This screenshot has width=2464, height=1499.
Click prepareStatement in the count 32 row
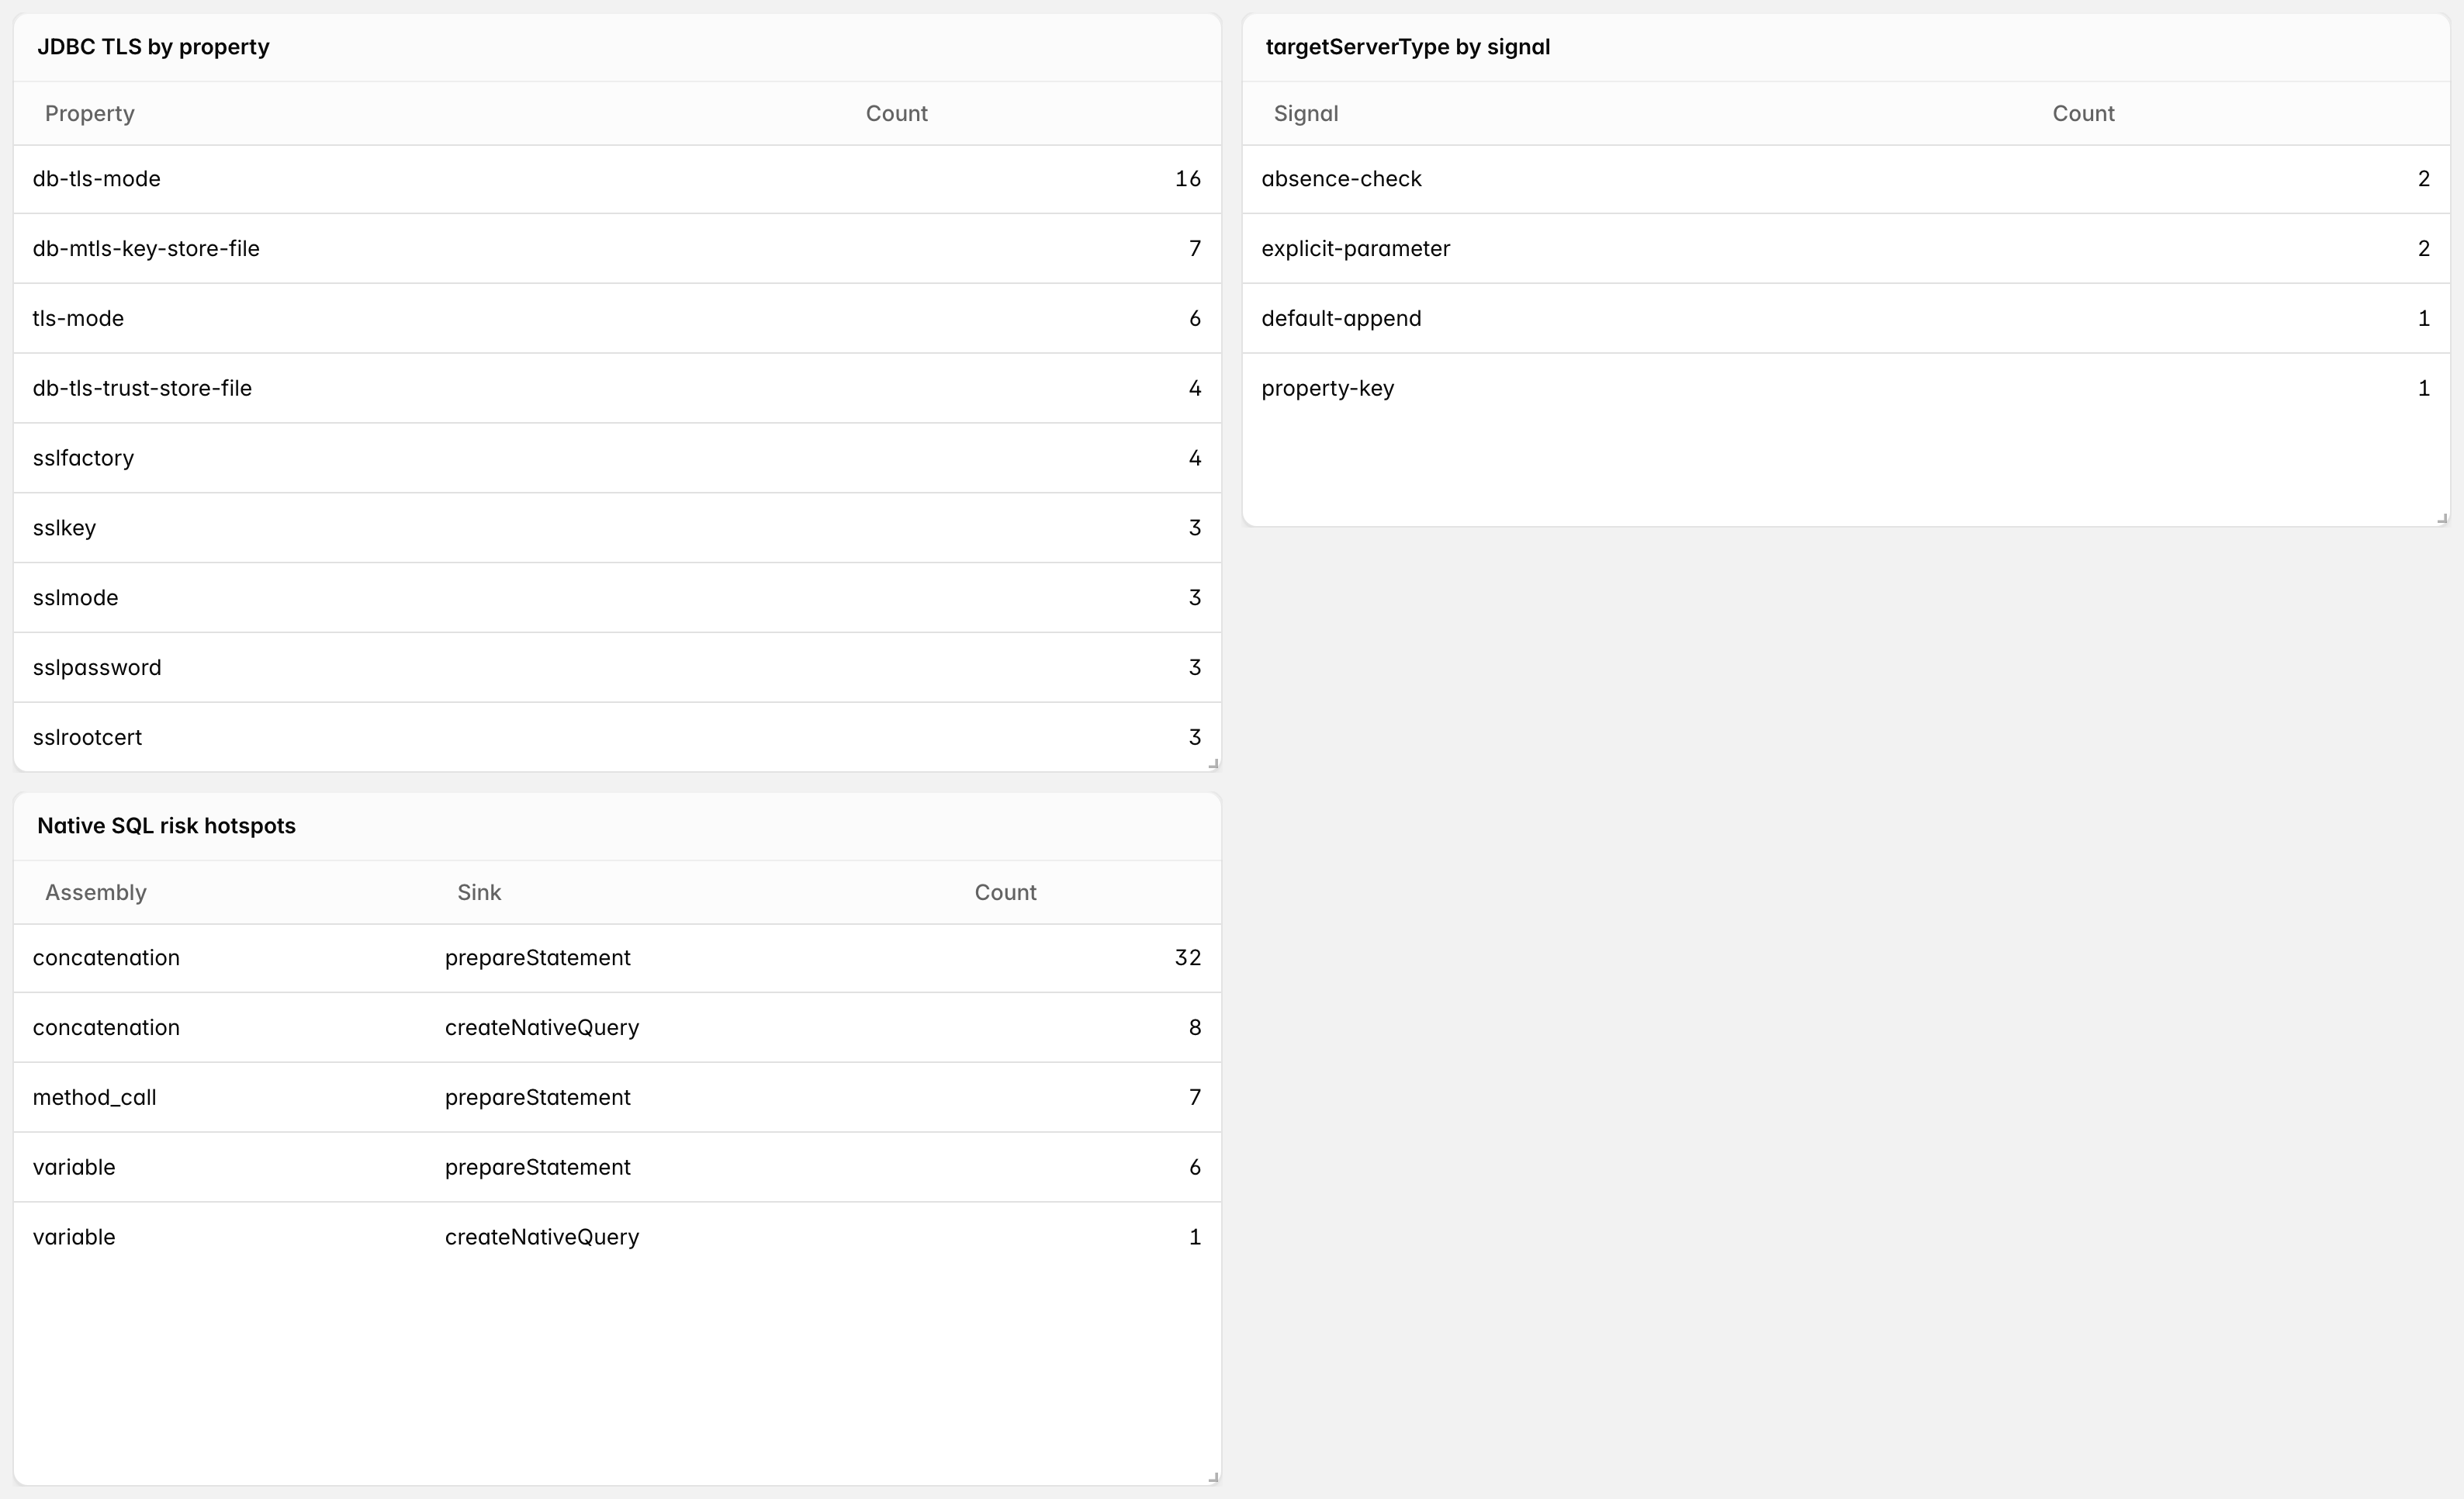pyautogui.click(x=538, y=958)
